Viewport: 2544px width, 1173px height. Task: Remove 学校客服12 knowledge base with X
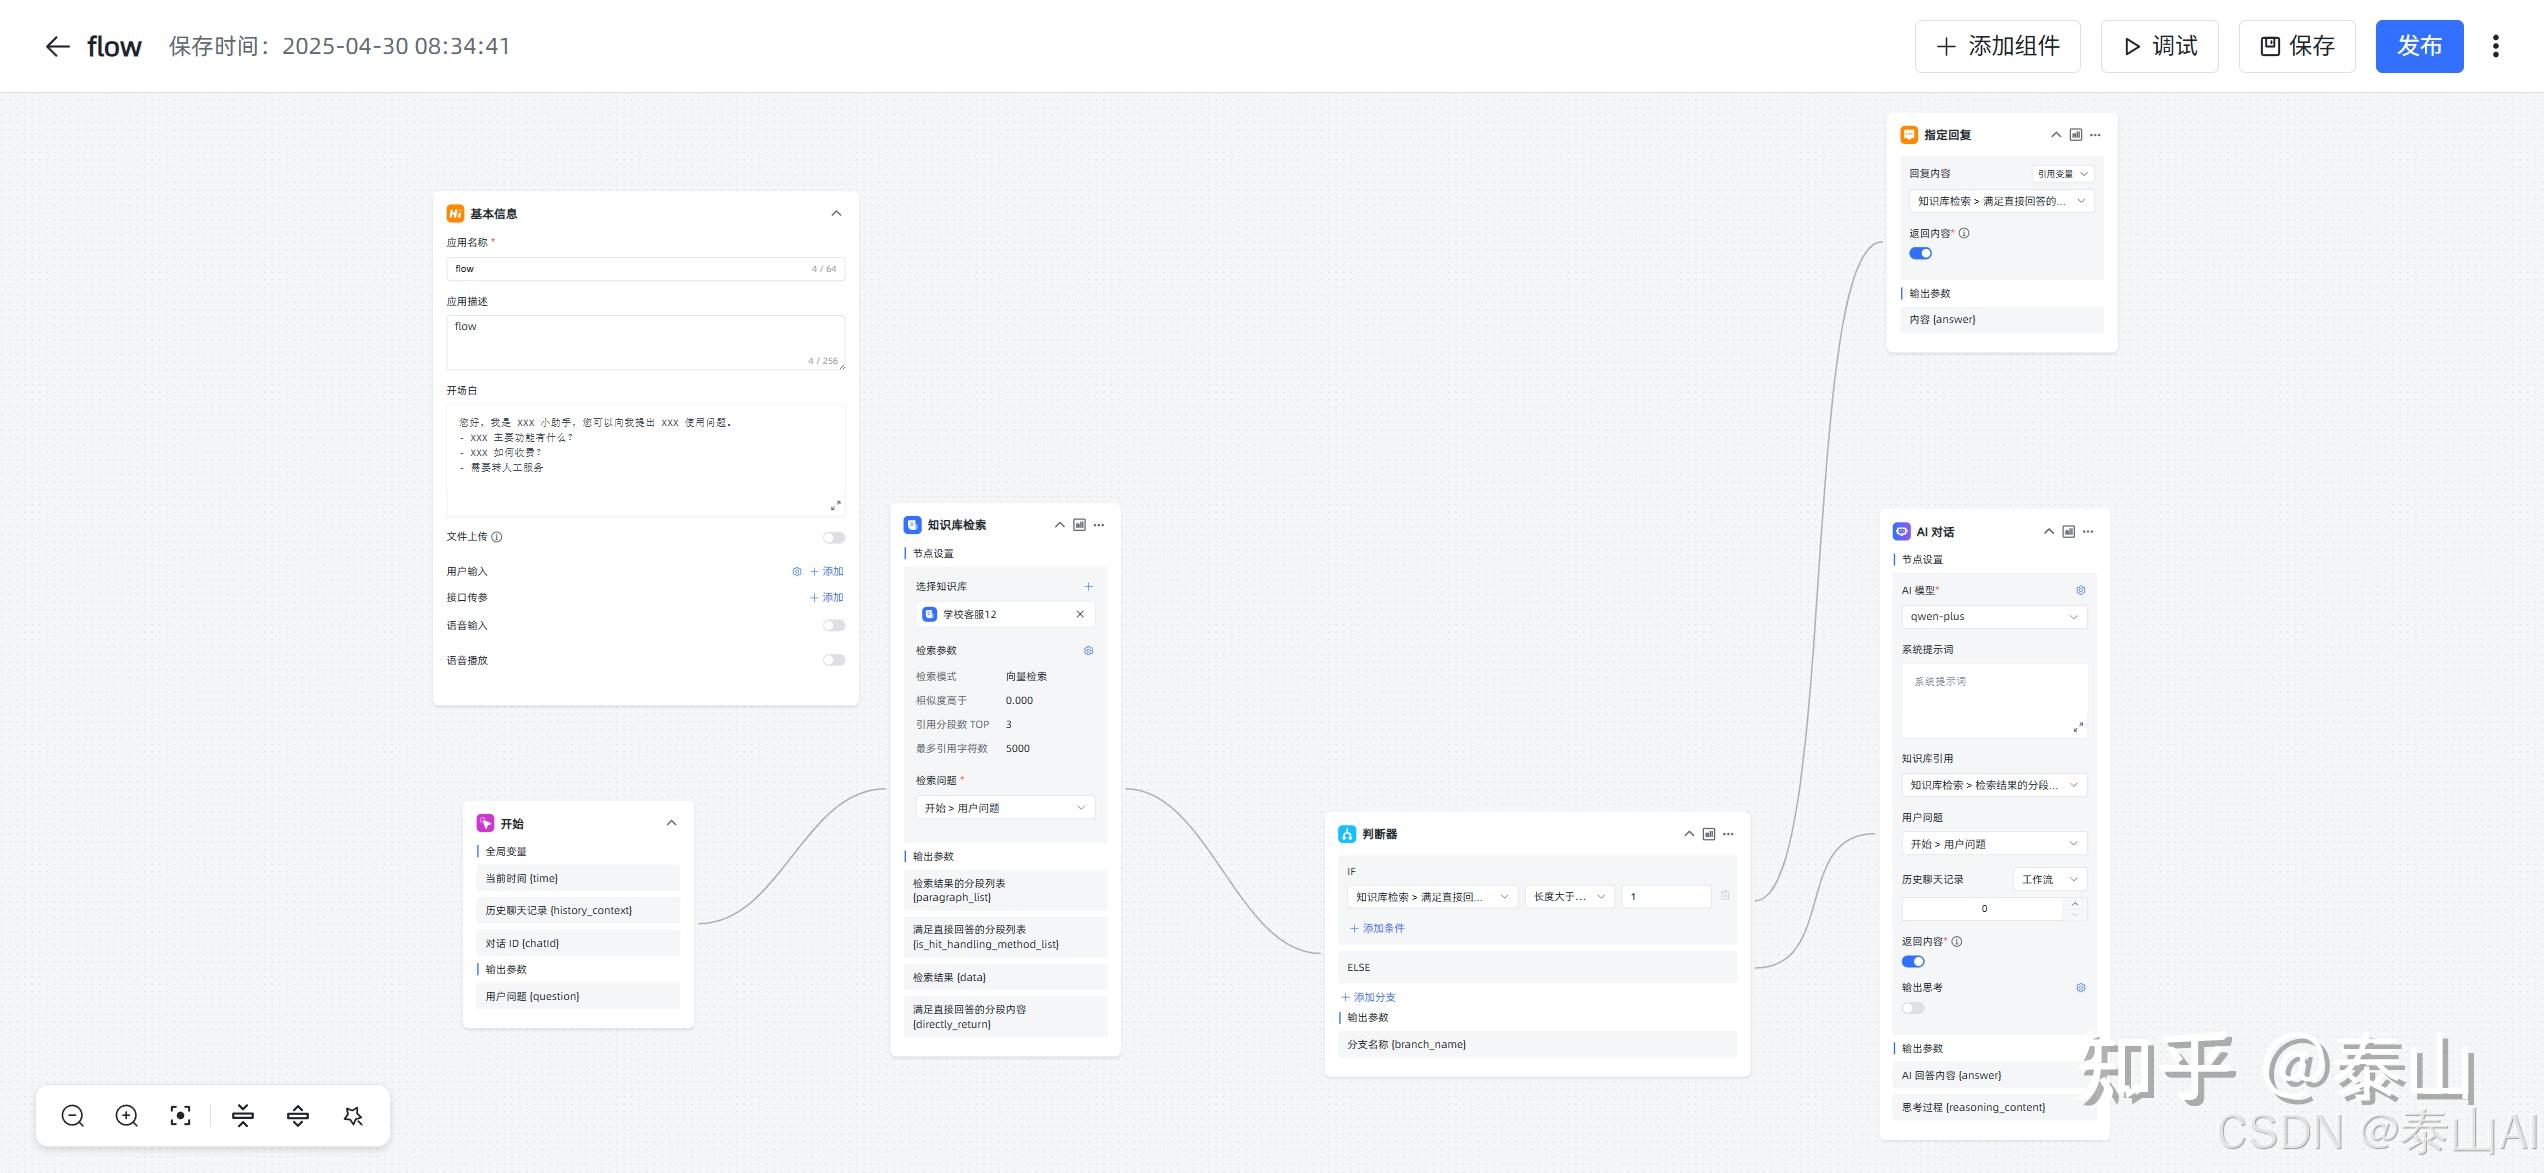pyautogui.click(x=1080, y=614)
